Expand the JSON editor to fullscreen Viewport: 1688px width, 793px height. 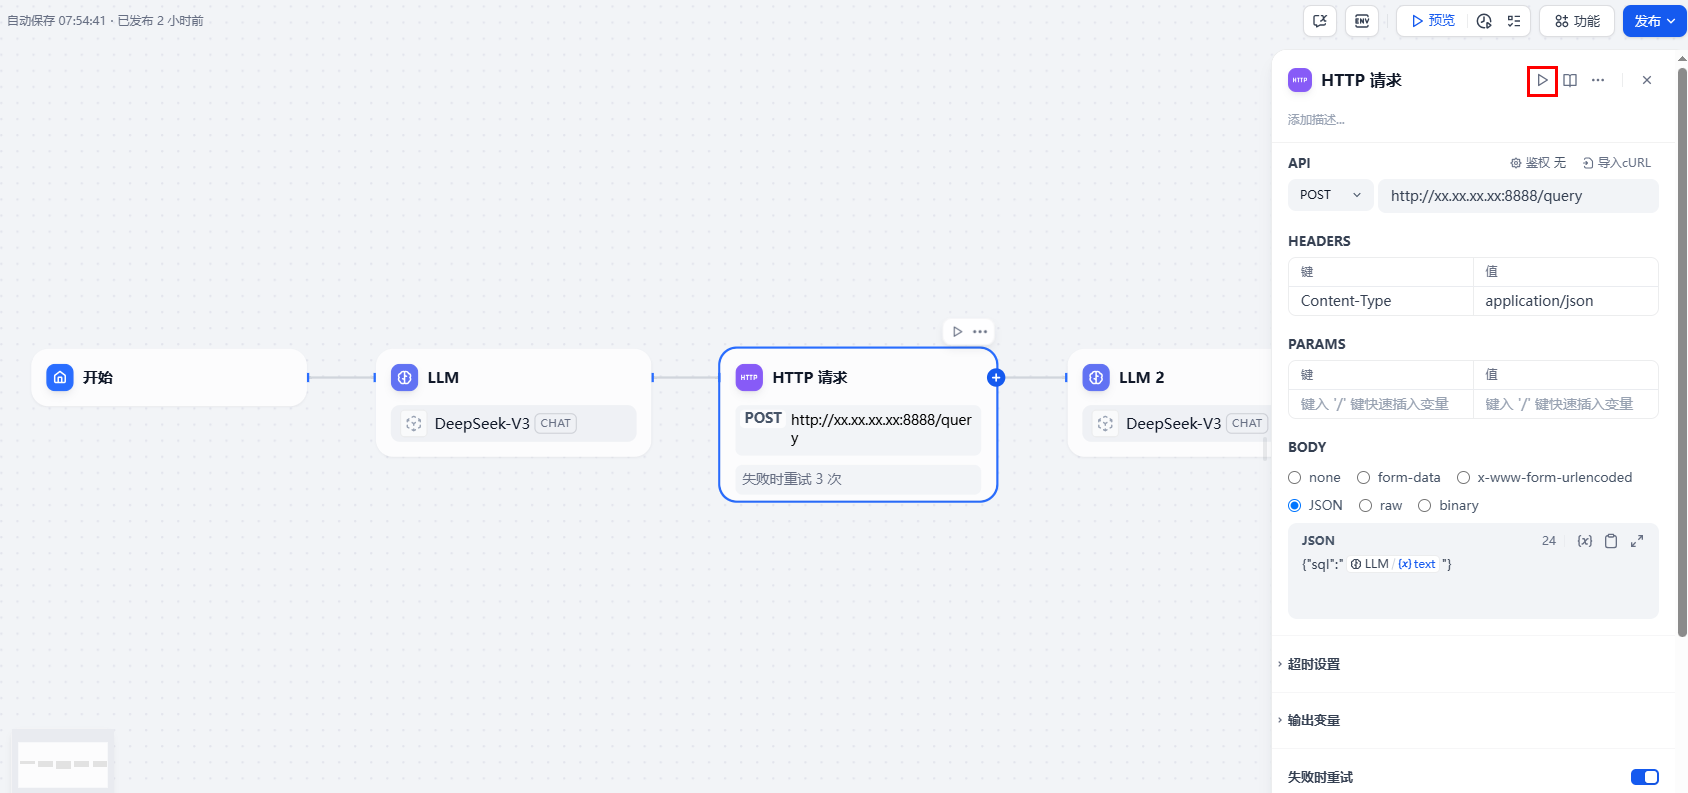pos(1637,541)
